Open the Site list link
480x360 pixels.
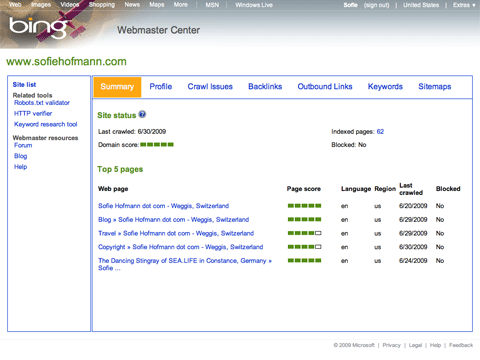pyautogui.click(x=24, y=85)
